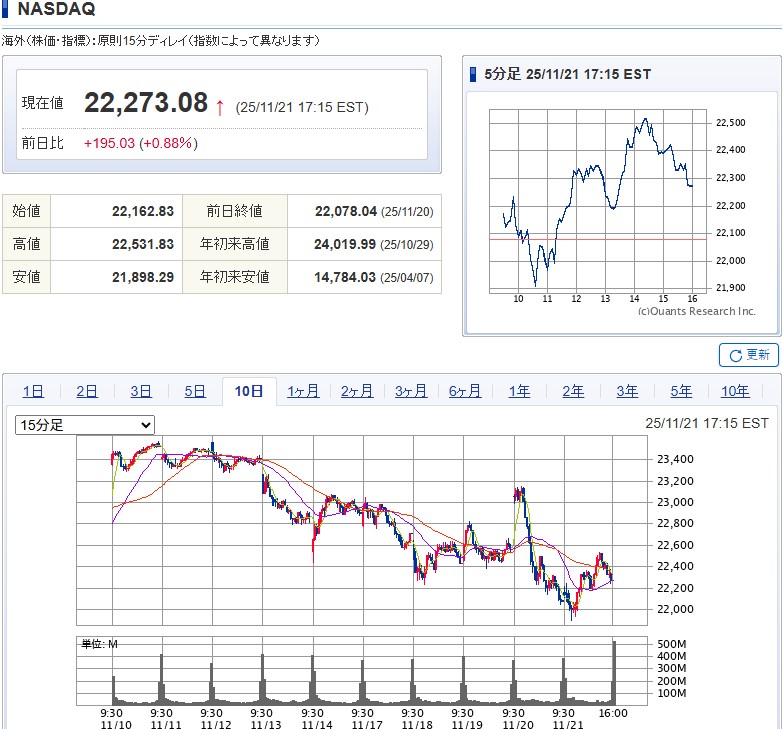This screenshot has height=729, width=783.
Task: Click the red up arrow beside current price
Action: [220, 106]
